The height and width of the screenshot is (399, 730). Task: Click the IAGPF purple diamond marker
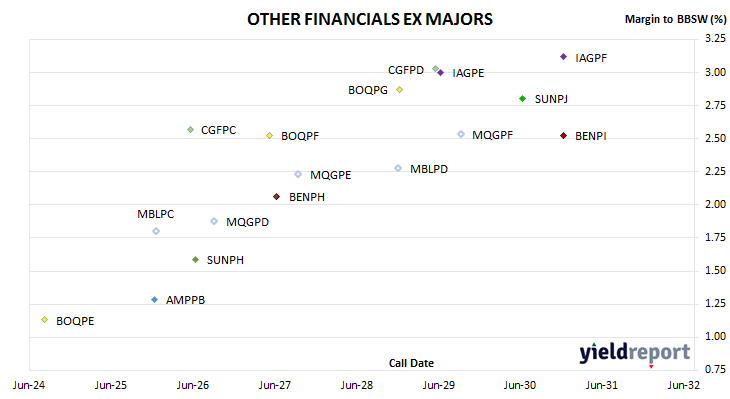tap(563, 57)
